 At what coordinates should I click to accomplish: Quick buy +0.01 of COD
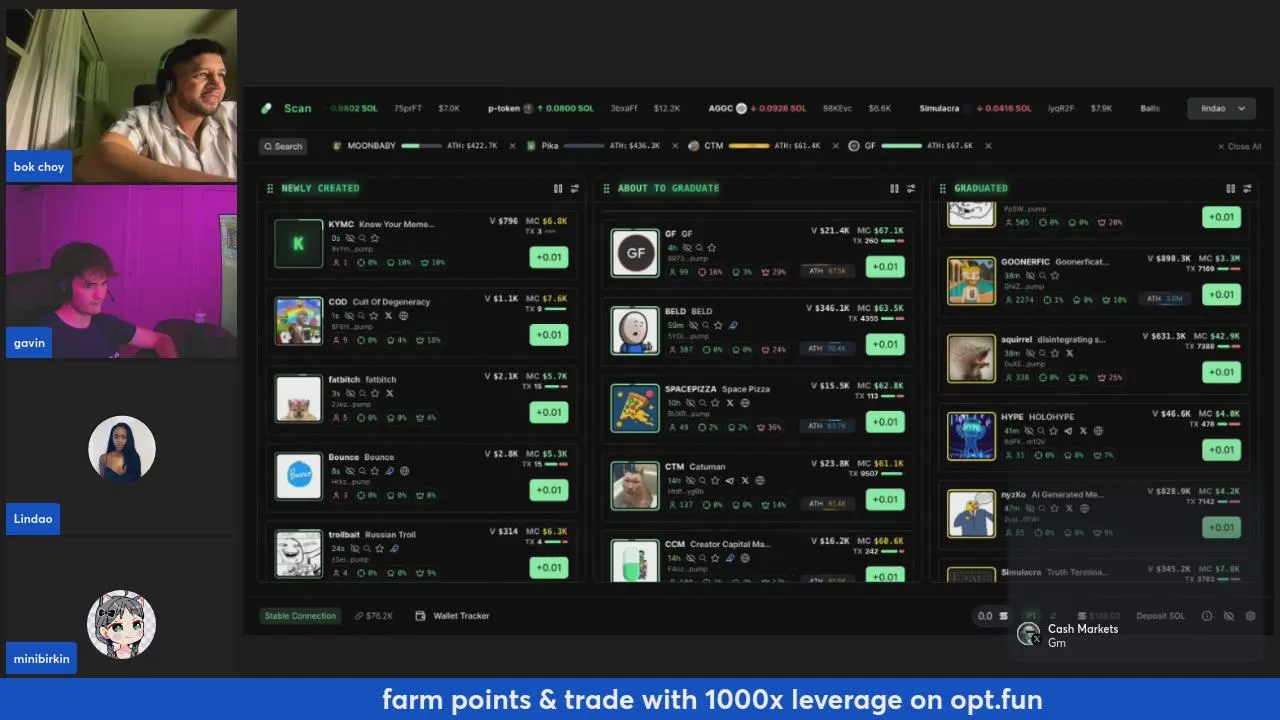(x=549, y=334)
